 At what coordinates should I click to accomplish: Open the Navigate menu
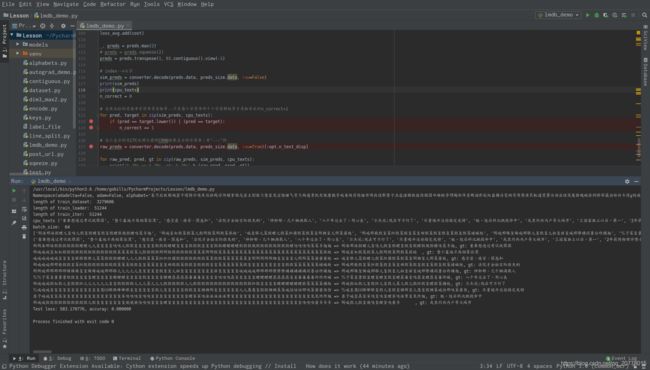pos(65,4)
